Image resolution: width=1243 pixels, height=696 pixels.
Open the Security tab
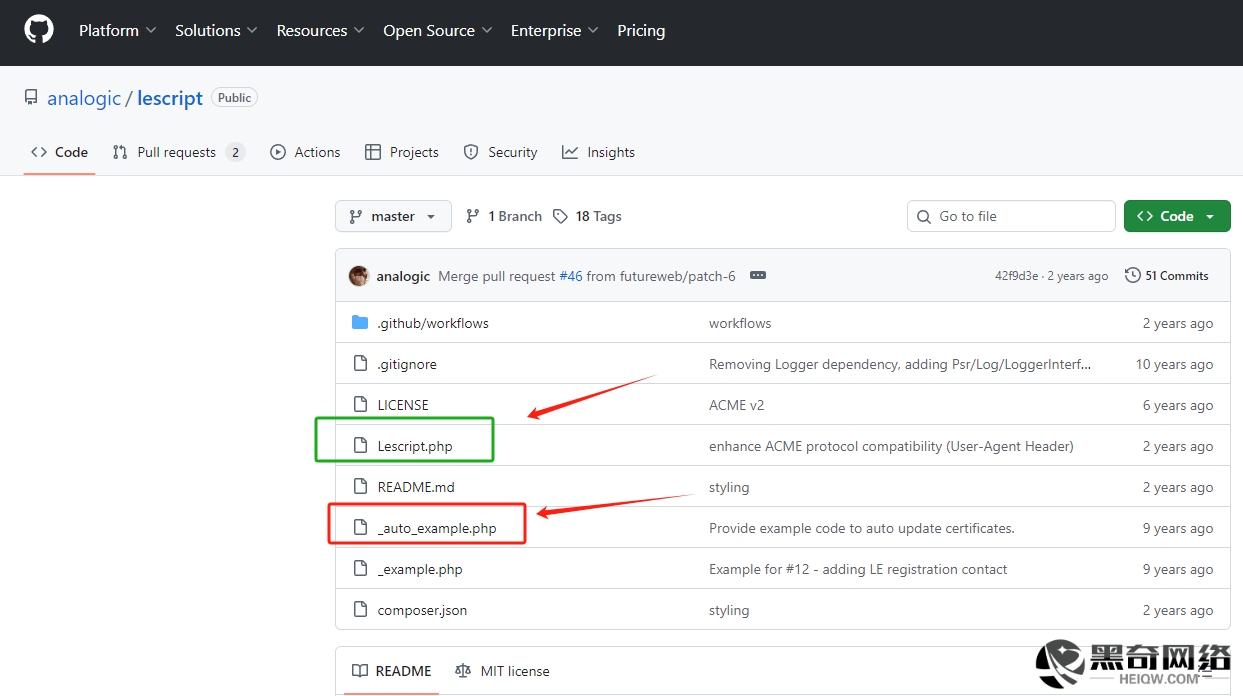(500, 152)
